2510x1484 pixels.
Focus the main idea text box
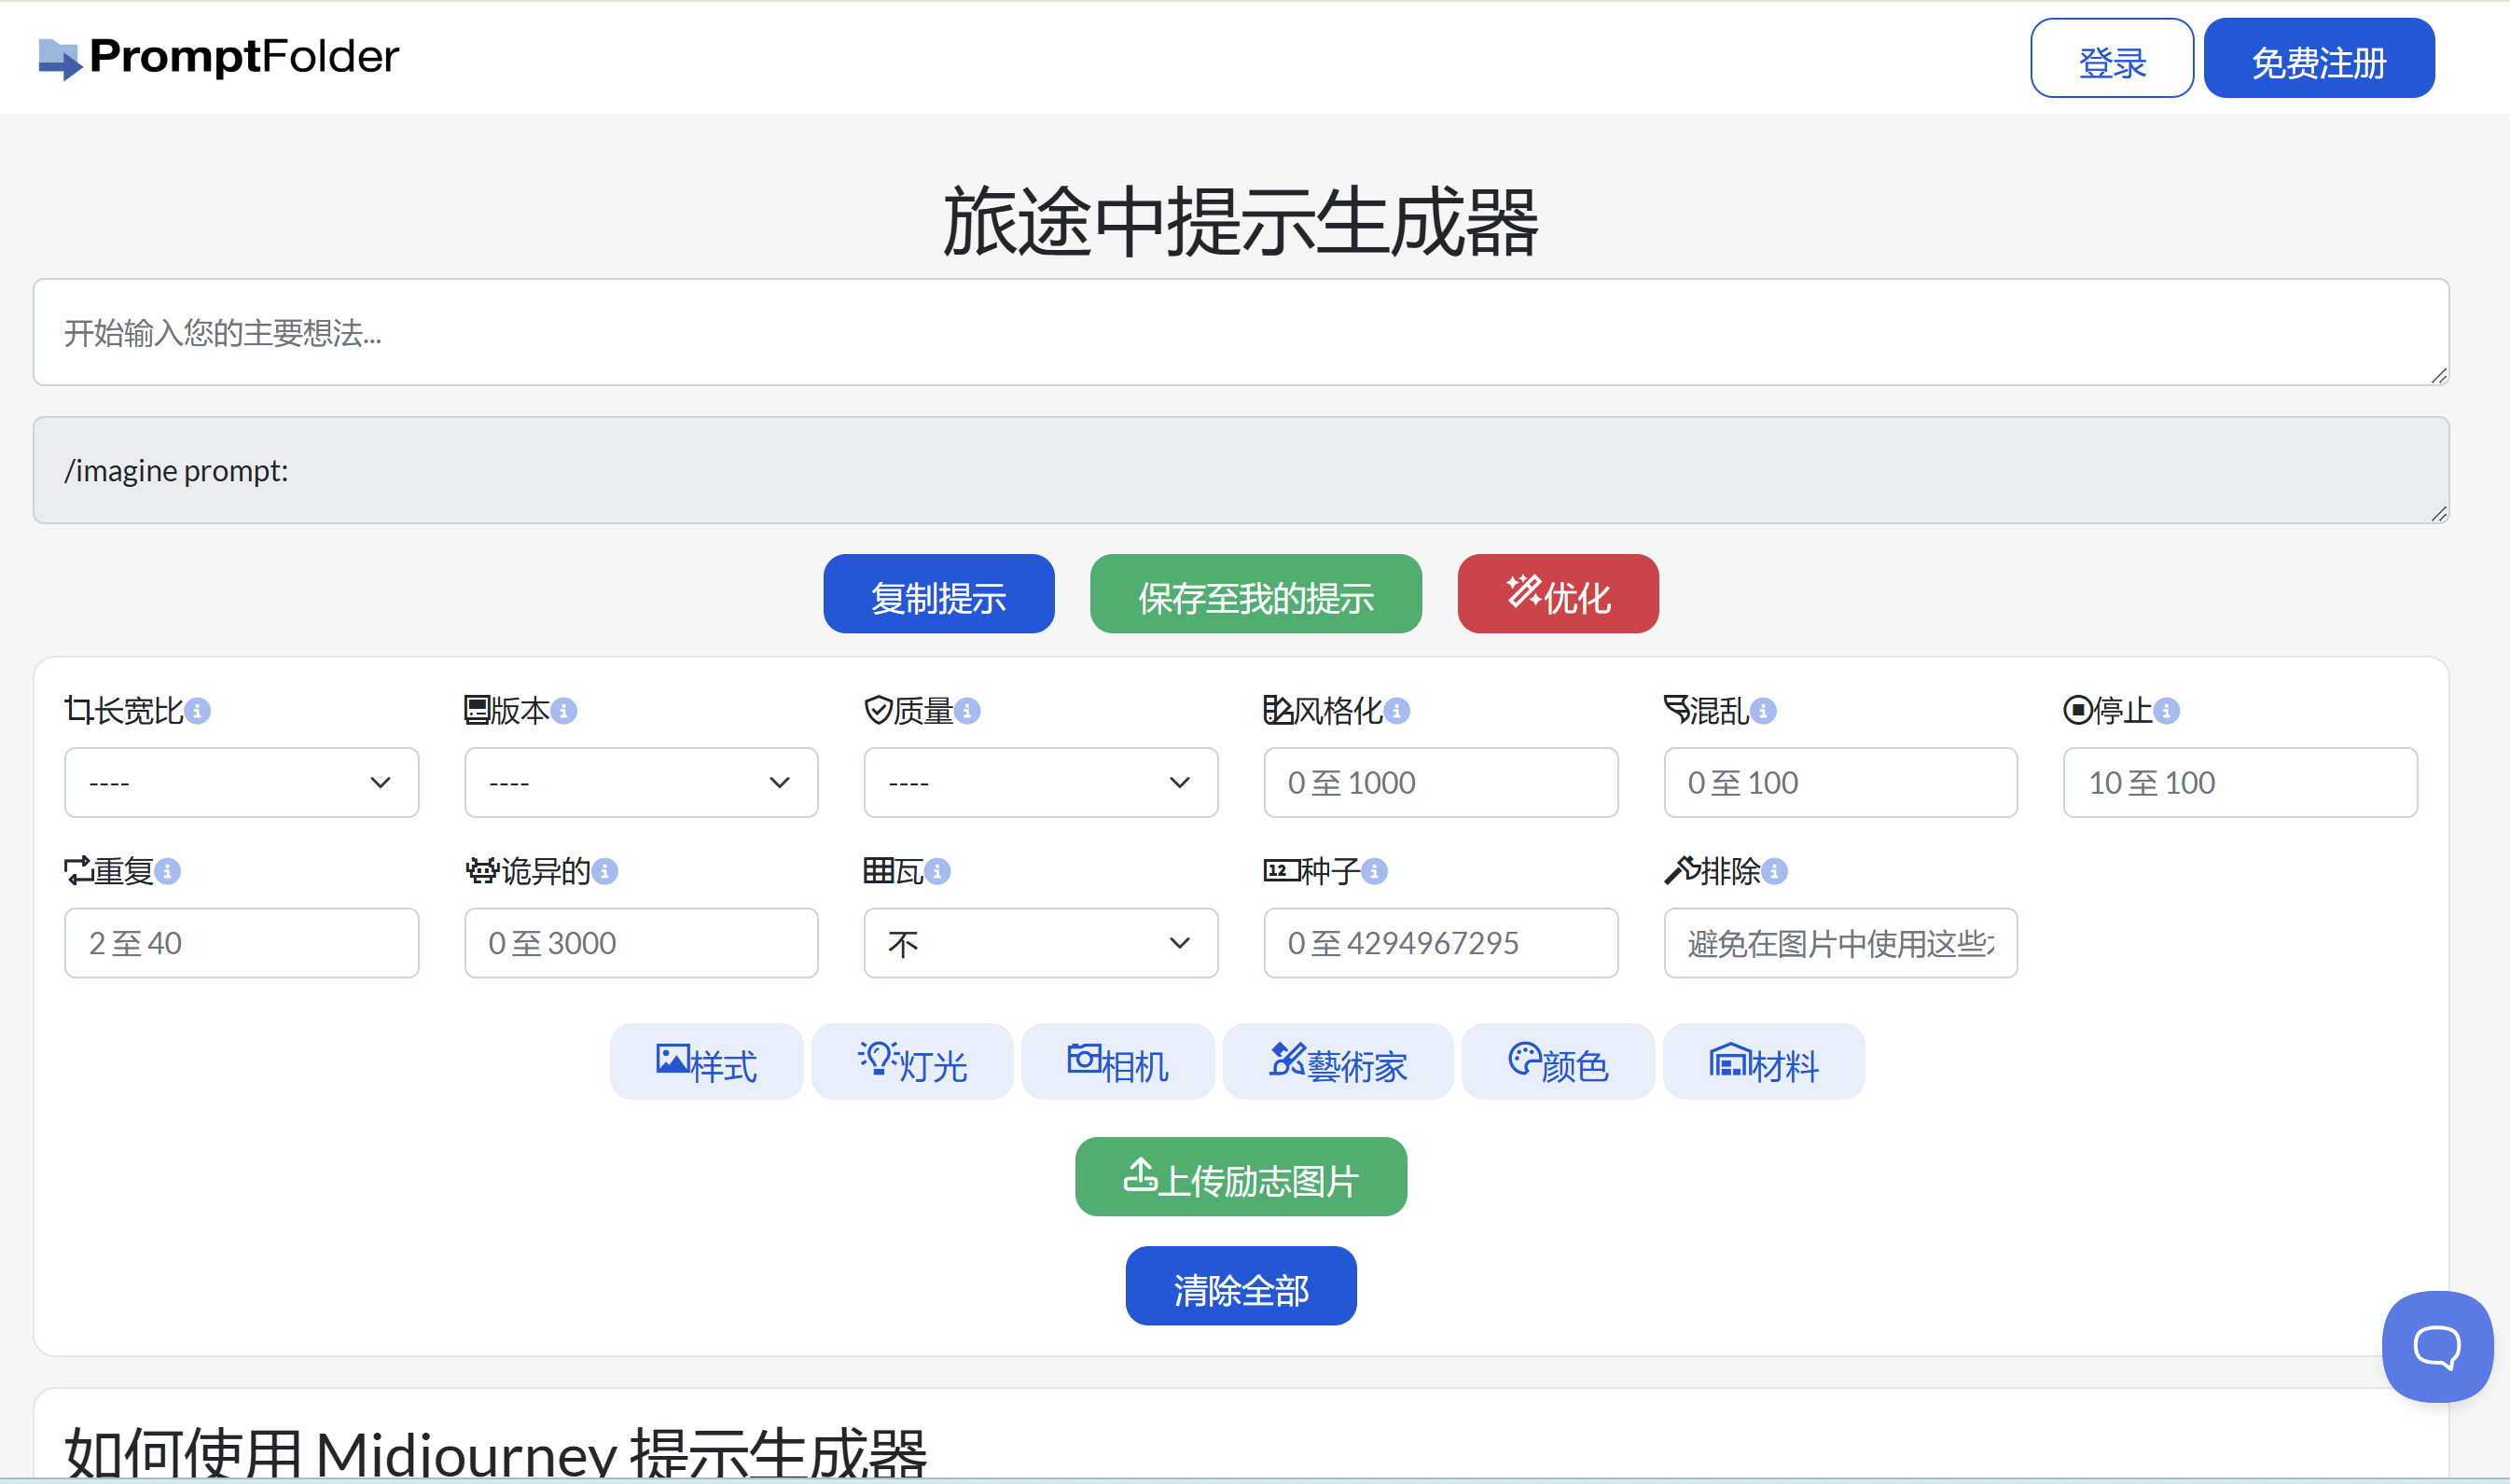click(x=1240, y=333)
